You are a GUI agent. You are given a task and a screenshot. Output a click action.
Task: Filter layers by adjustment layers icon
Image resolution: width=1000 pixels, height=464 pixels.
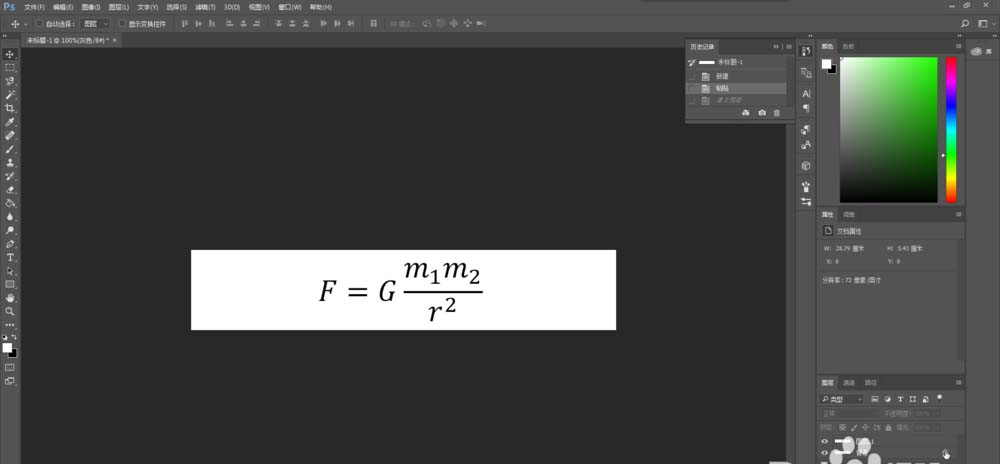click(887, 399)
